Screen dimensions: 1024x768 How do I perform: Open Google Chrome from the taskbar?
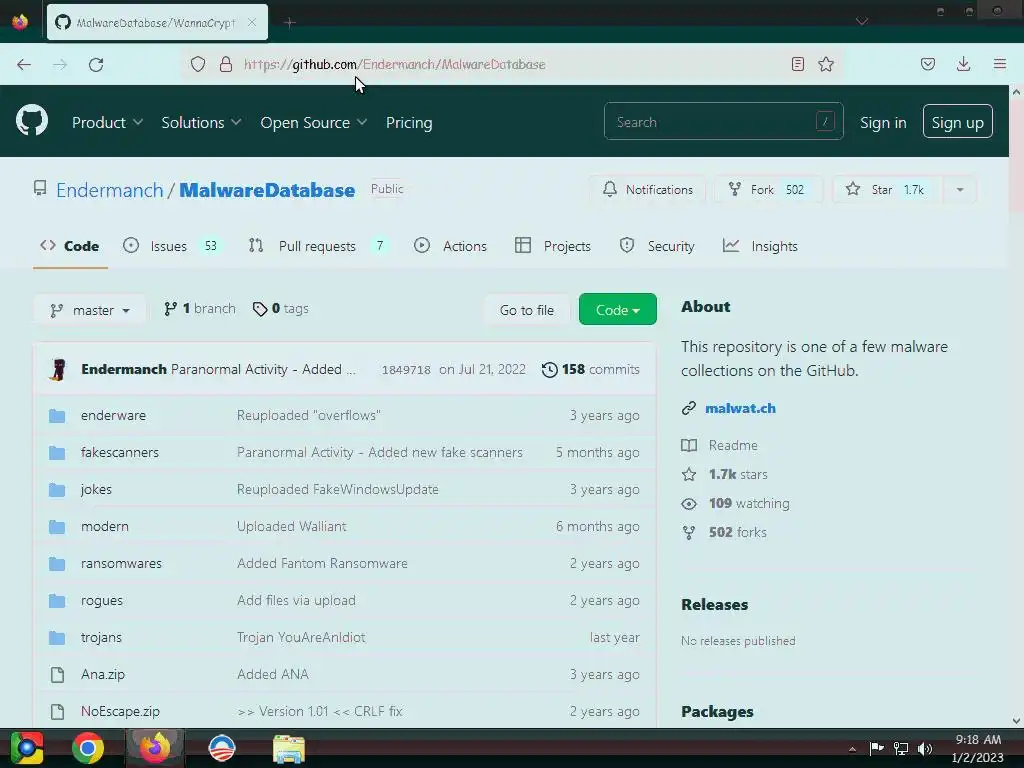pyautogui.click(x=88, y=748)
